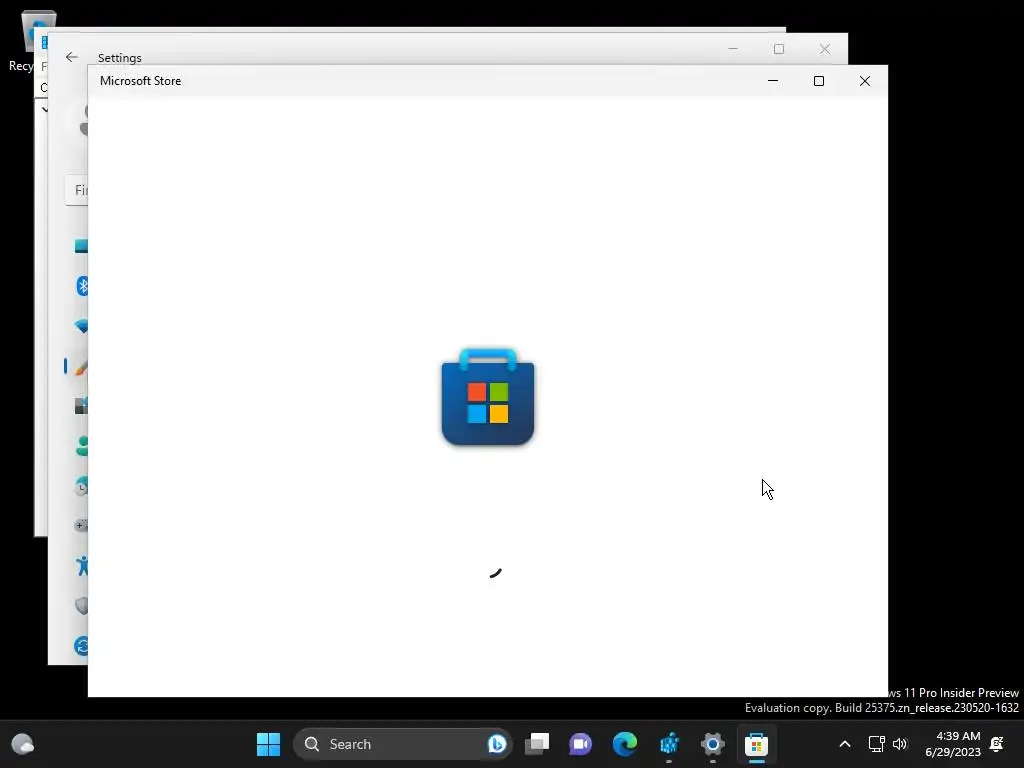The width and height of the screenshot is (1024, 768).
Task: Select Network wifi icon in Settings sidebar
Action: tap(81, 326)
